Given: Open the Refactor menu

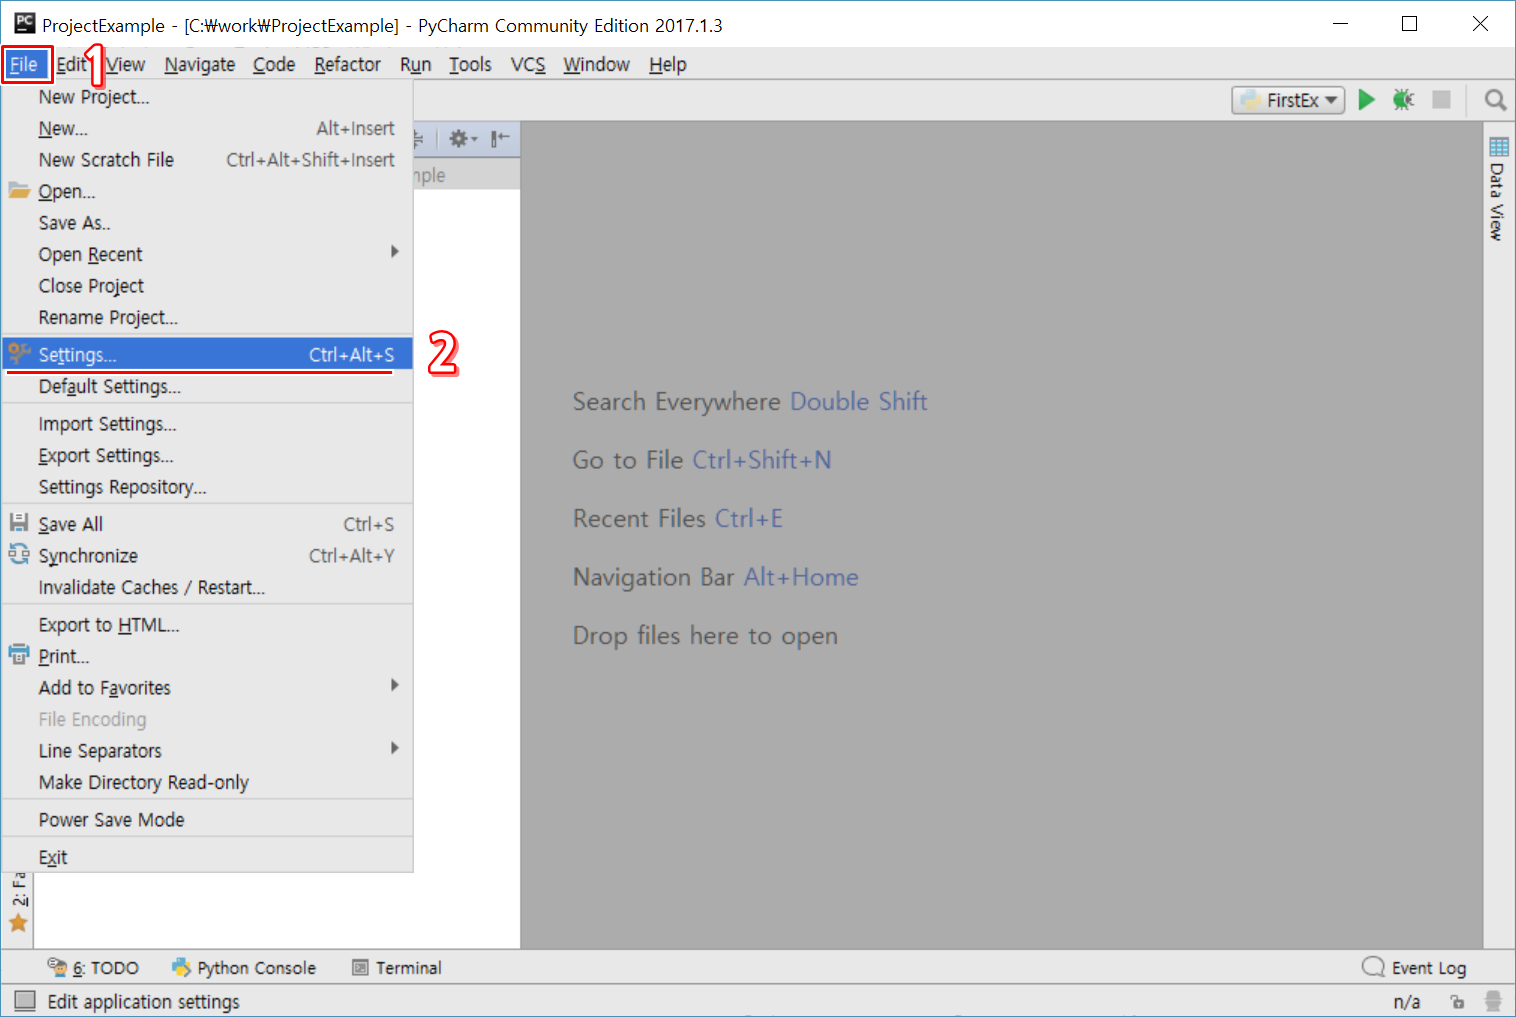Looking at the screenshot, I should point(347,65).
